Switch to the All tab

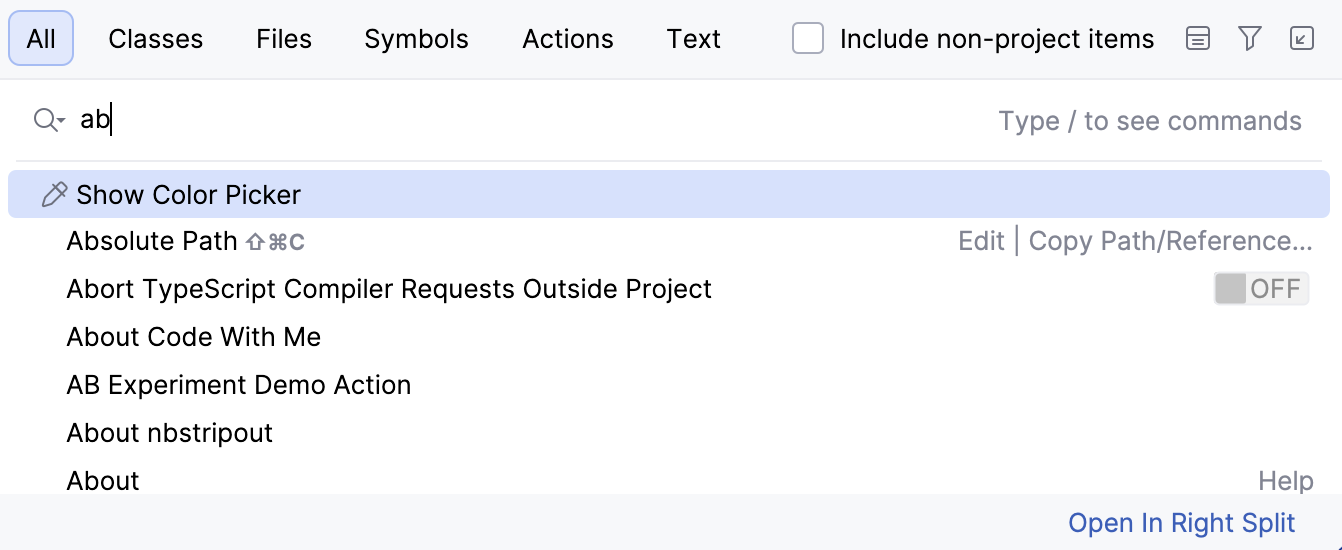pos(41,39)
